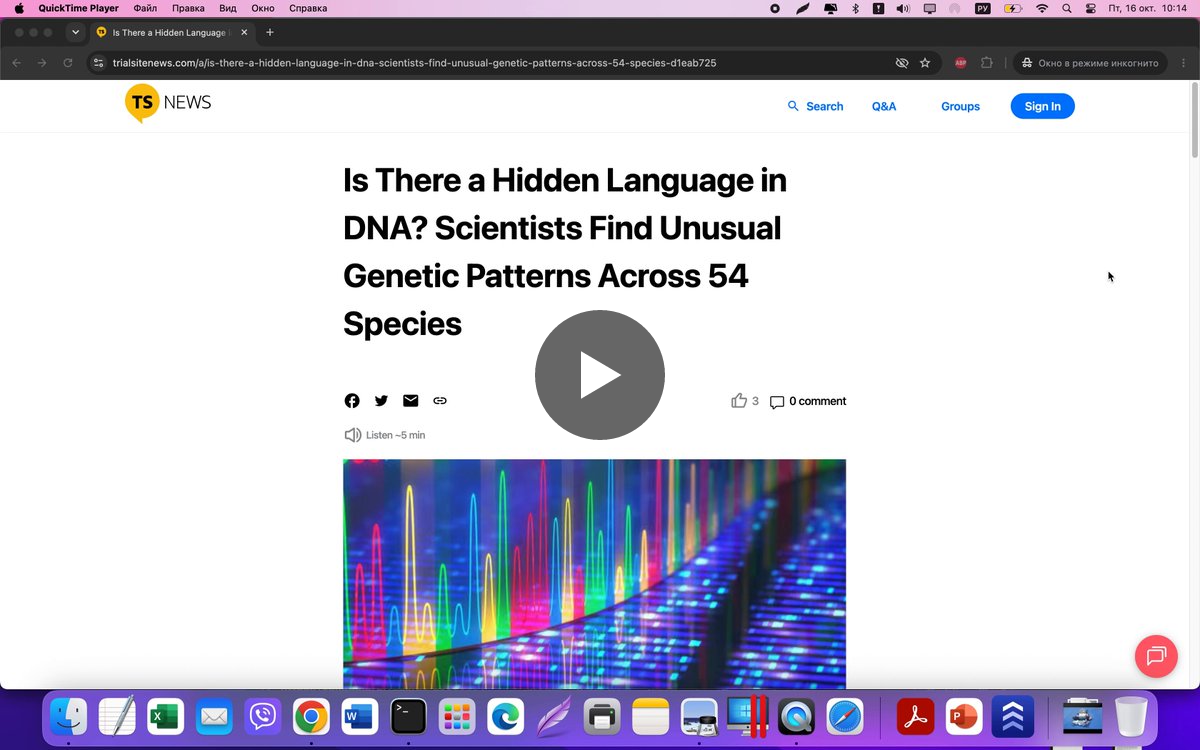1200x750 pixels.
Task: Open the volume control in the menu bar
Action: pos(903,8)
